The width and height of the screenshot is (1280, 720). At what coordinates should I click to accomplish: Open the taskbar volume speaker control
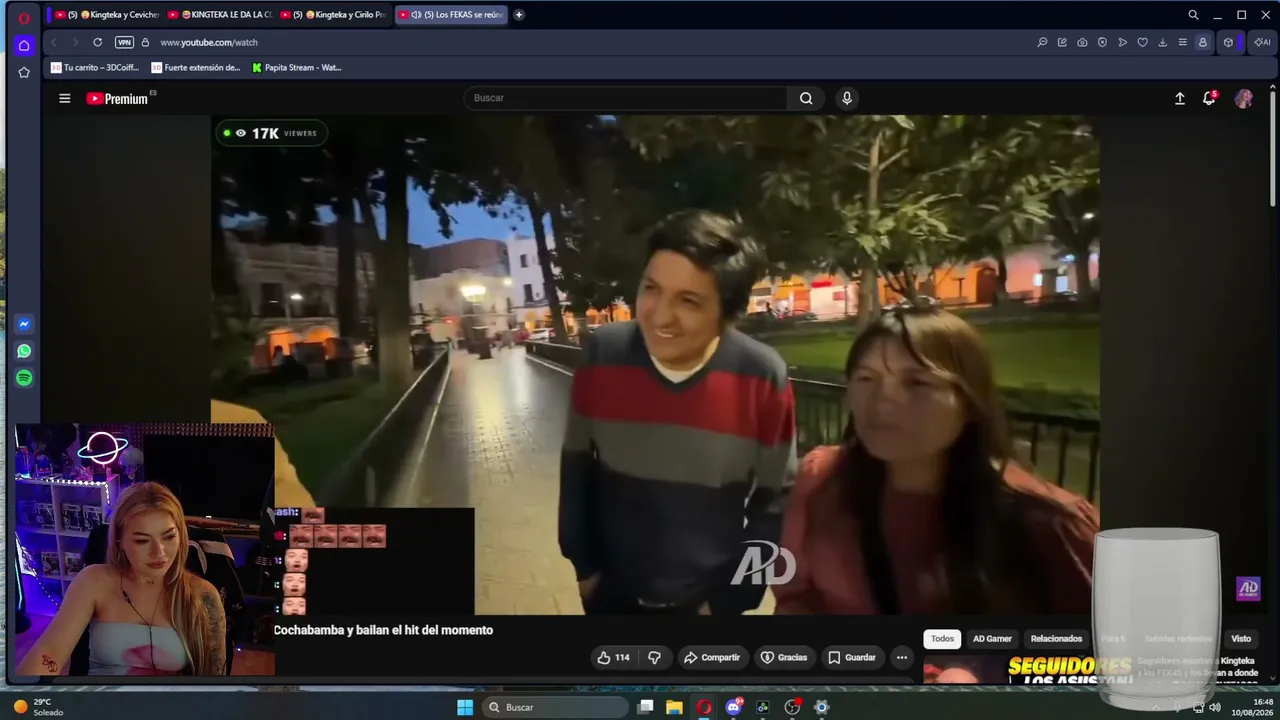pyautogui.click(x=1215, y=707)
